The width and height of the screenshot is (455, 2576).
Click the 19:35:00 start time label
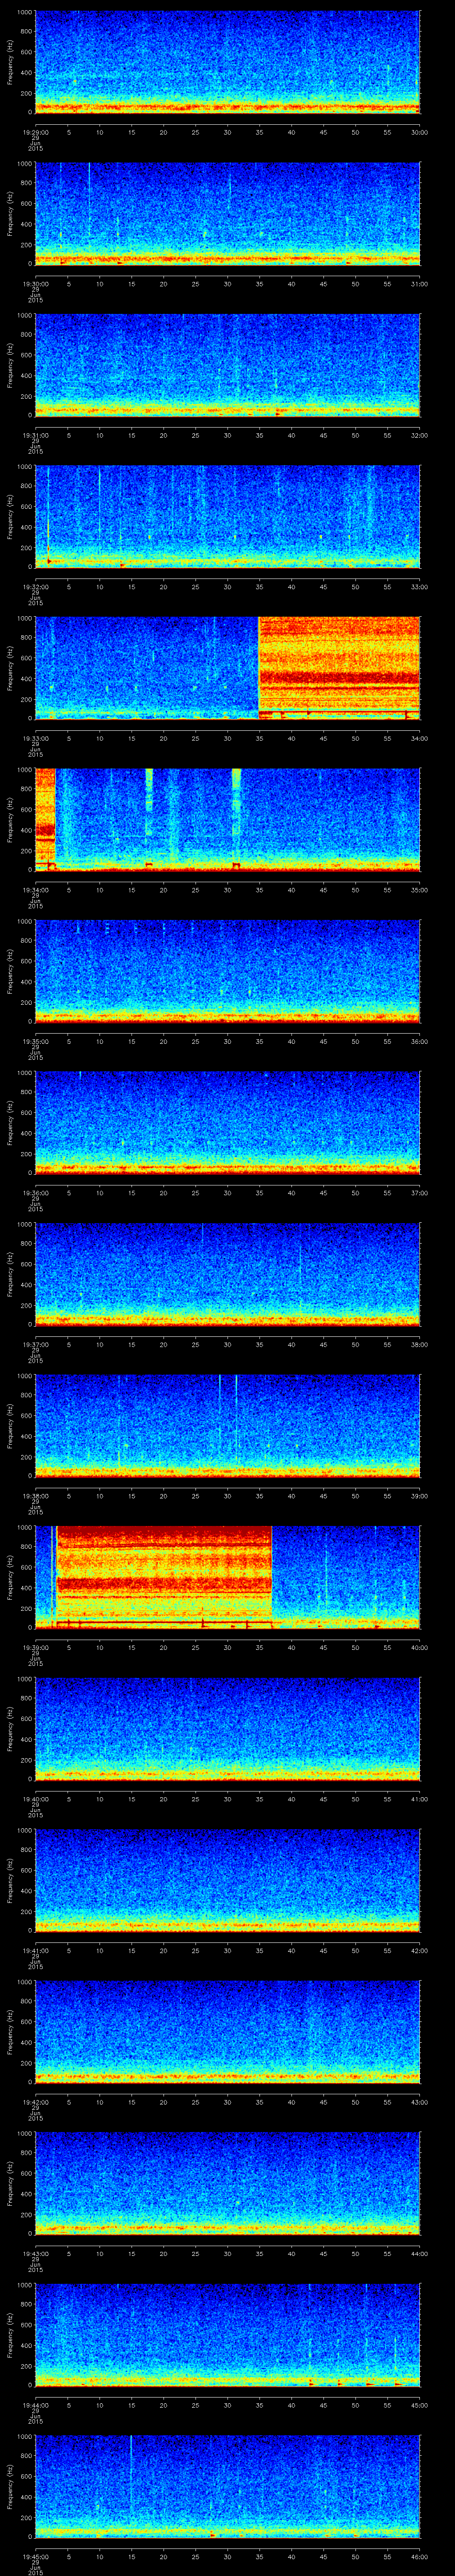[x=35, y=1041]
